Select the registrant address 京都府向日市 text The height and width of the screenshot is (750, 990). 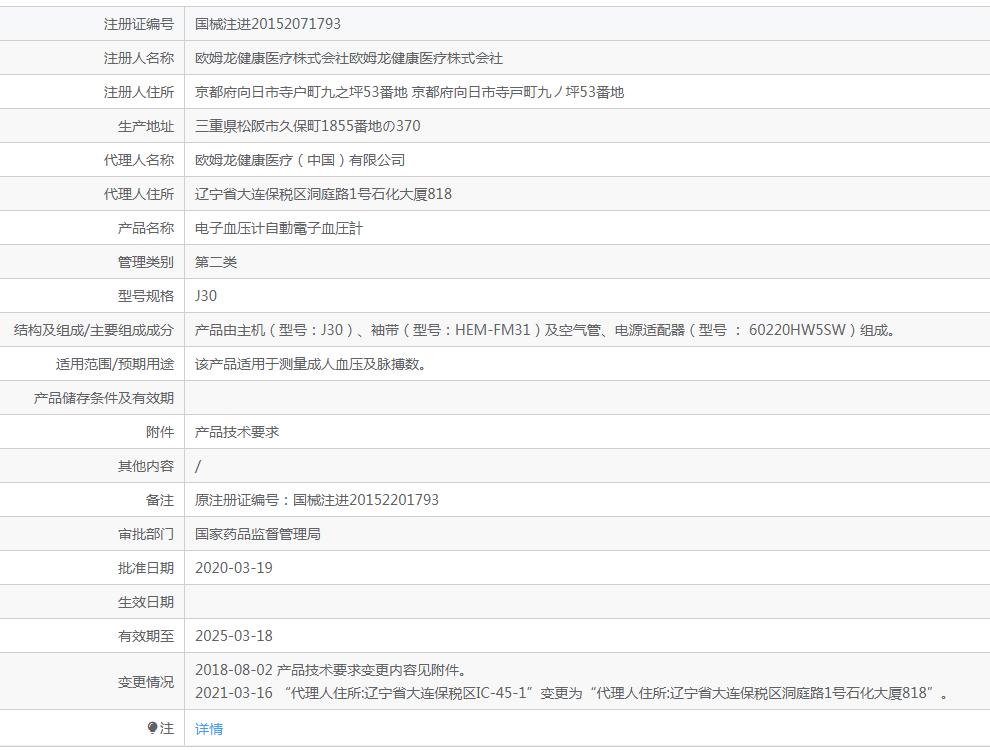(x=410, y=92)
